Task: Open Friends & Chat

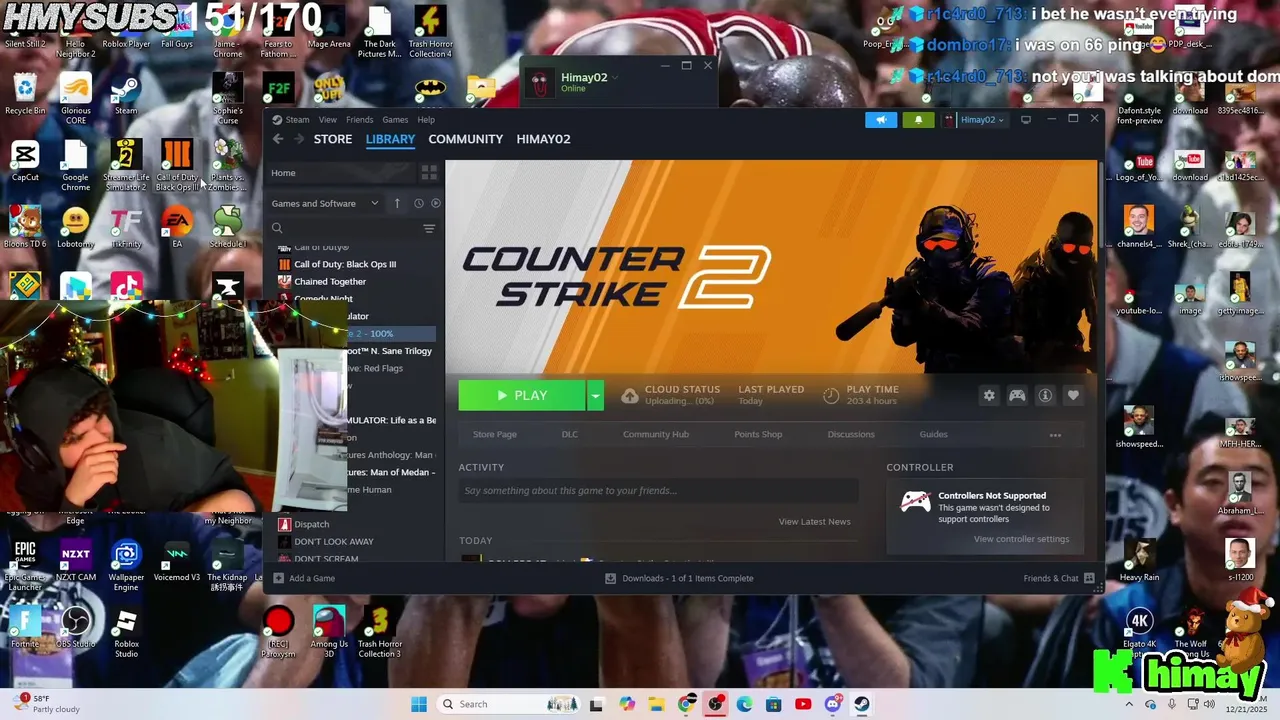Action: click(1059, 578)
